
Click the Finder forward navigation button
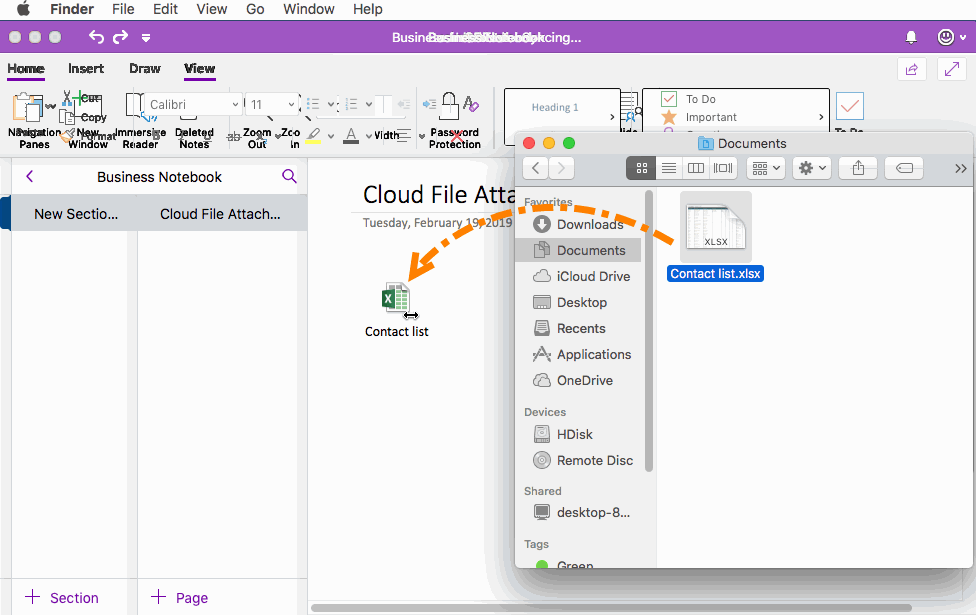point(561,168)
